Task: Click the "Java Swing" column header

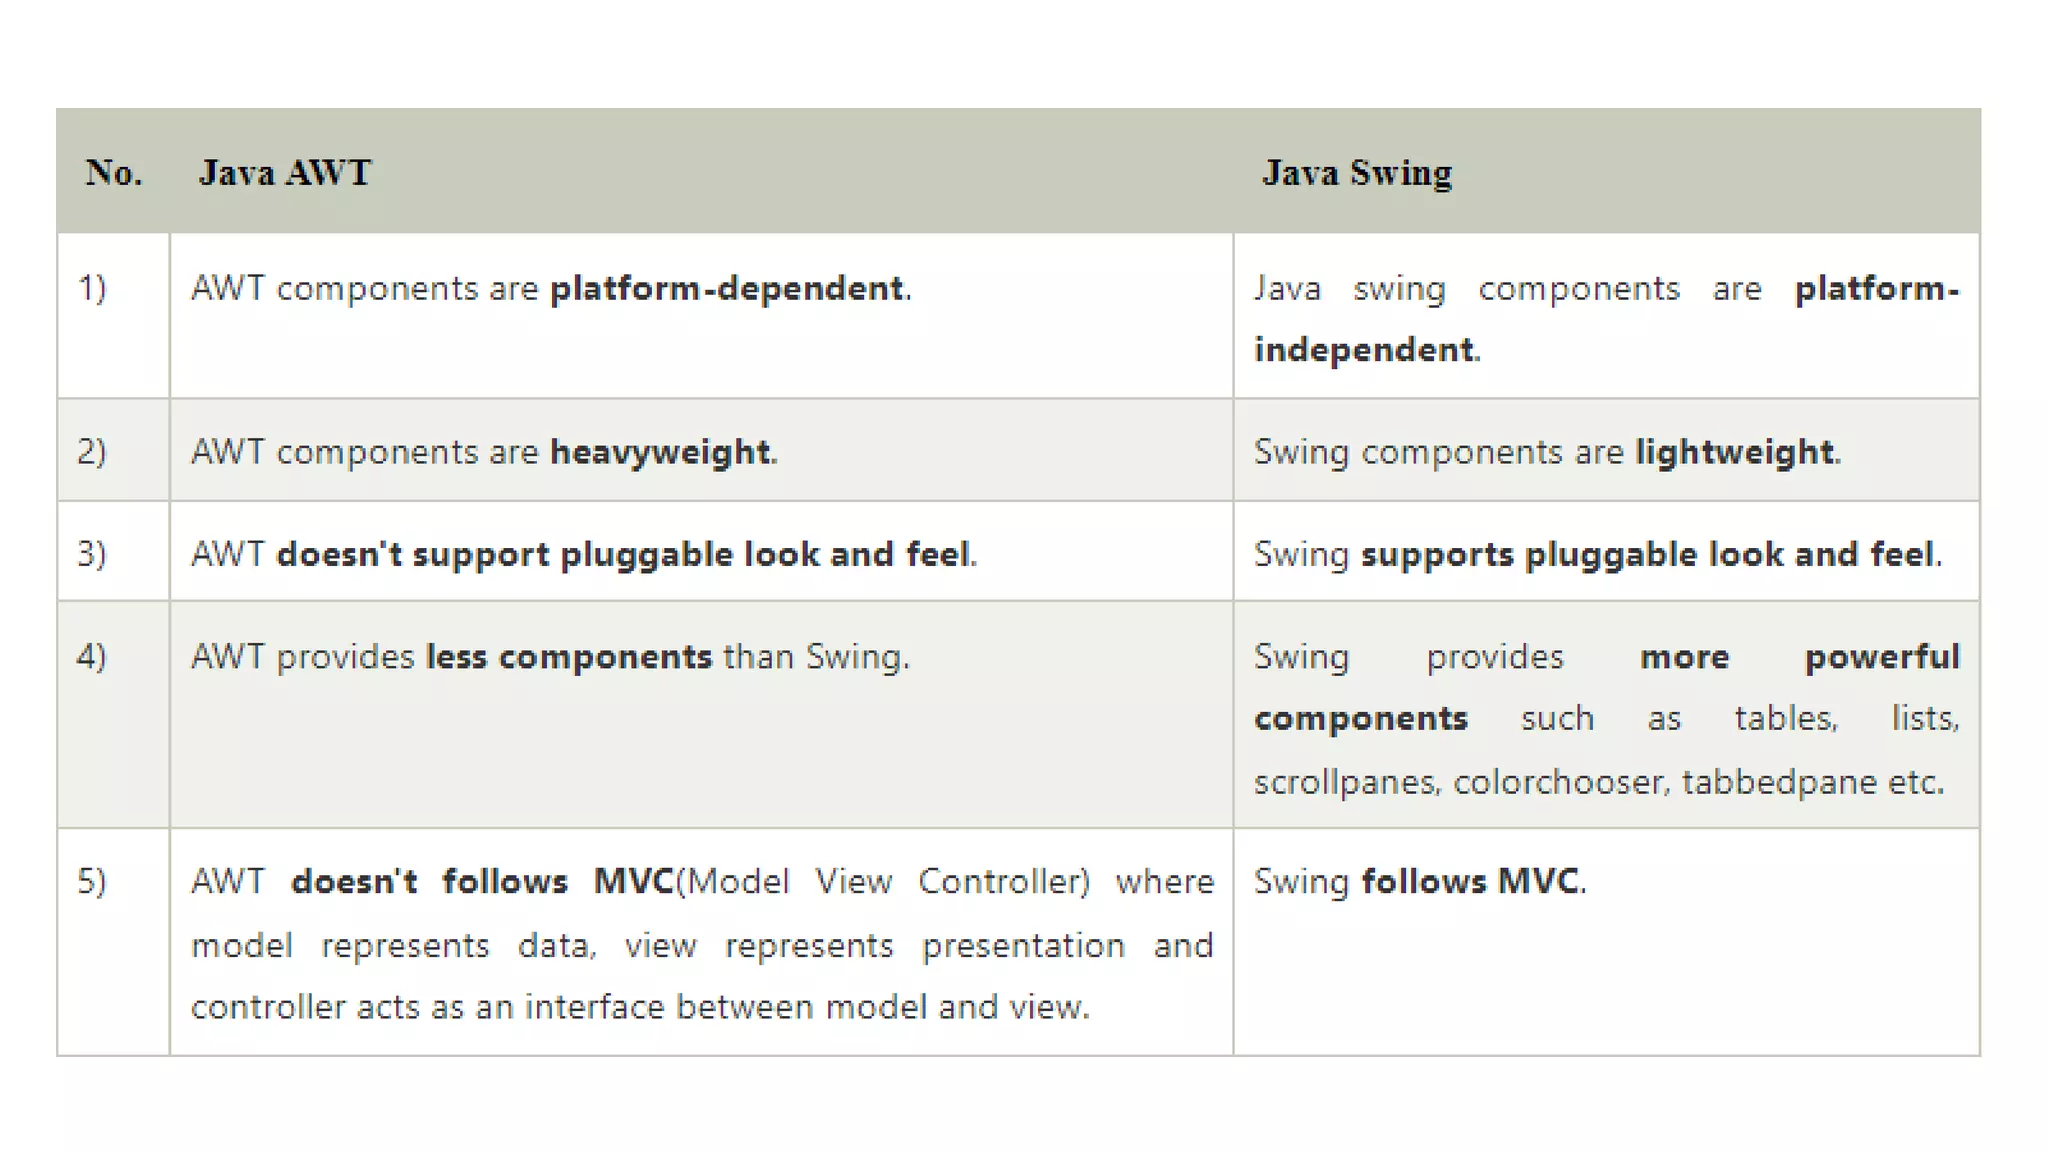Action: click(1356, 173)
